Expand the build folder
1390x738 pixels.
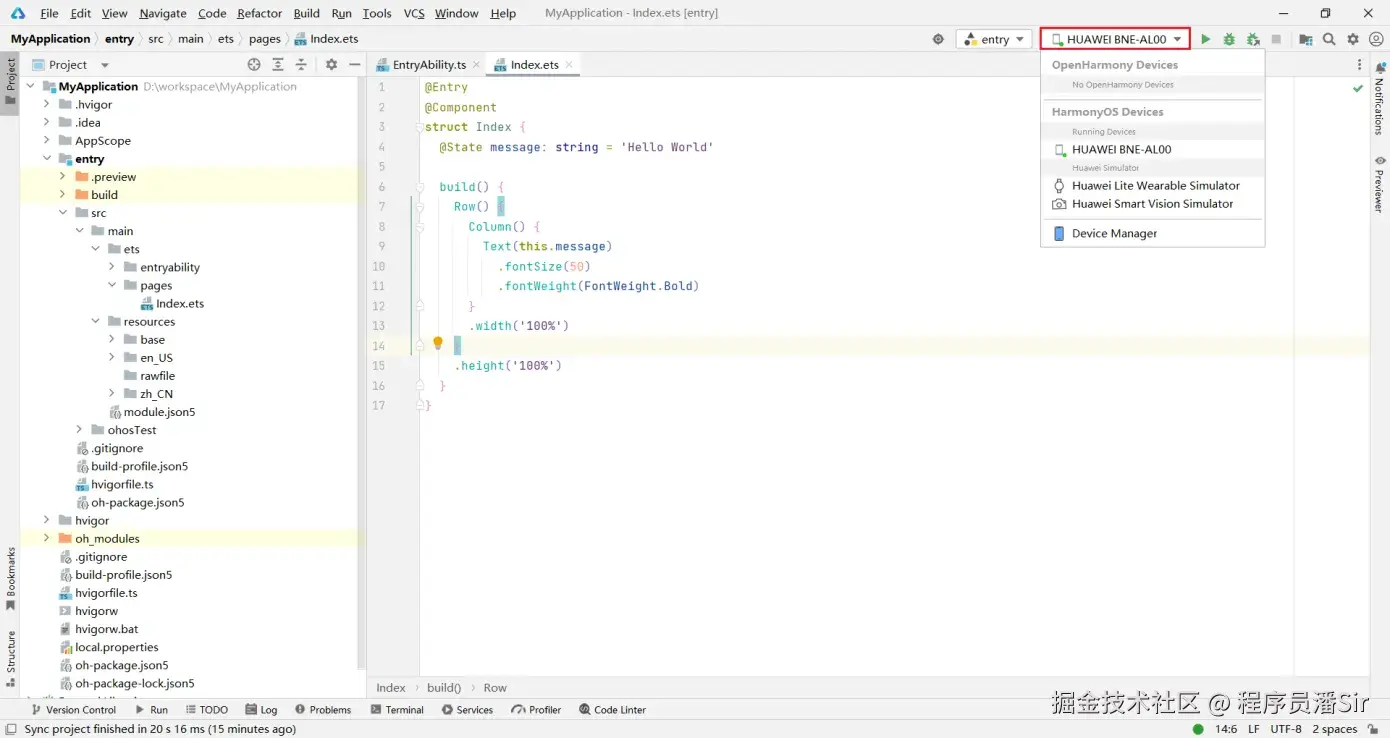(62, 194)
